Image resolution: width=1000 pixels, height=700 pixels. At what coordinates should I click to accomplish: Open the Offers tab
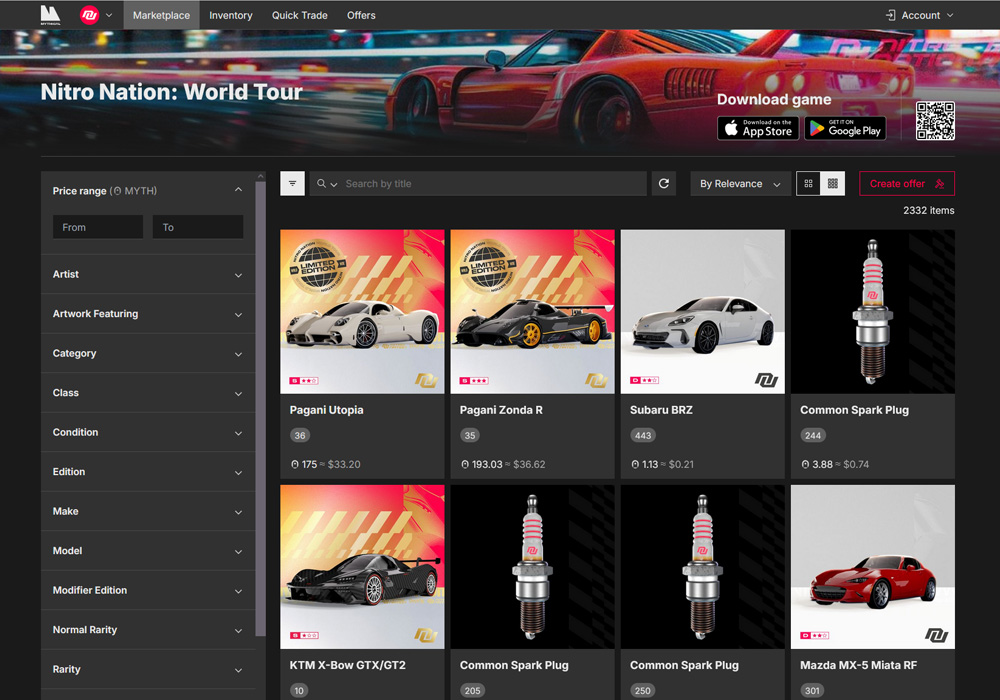361,15
